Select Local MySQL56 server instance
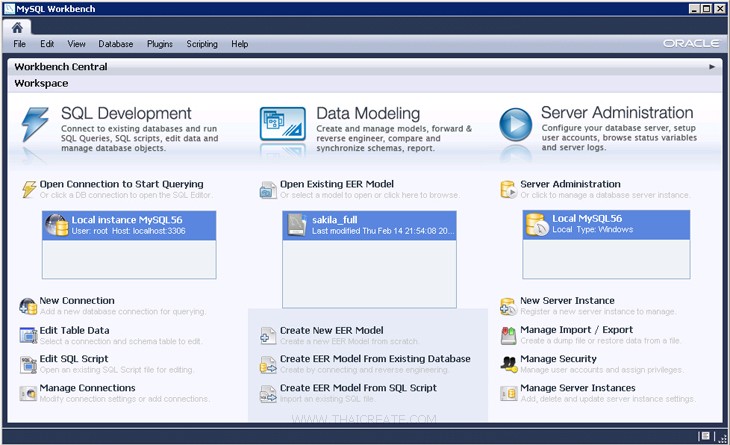 click(606, 225)
